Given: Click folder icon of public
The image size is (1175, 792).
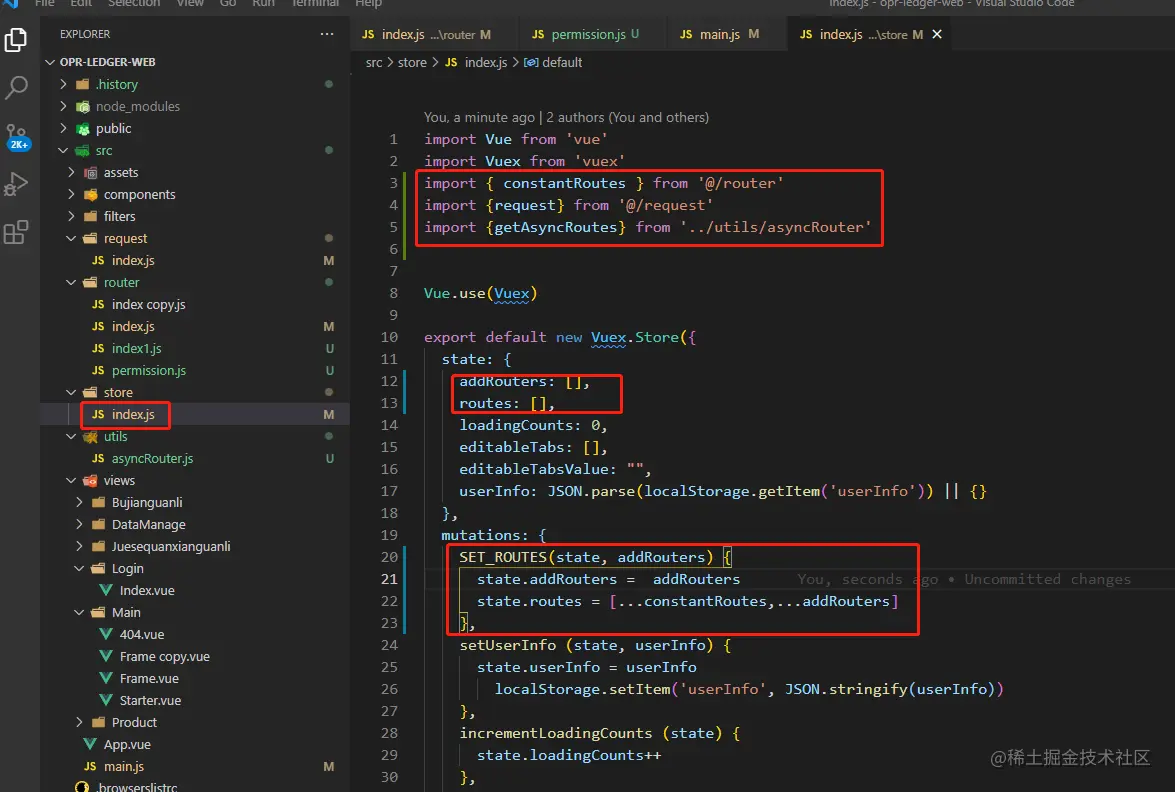Looking at the screenshot, I should (x=83, y=129).
